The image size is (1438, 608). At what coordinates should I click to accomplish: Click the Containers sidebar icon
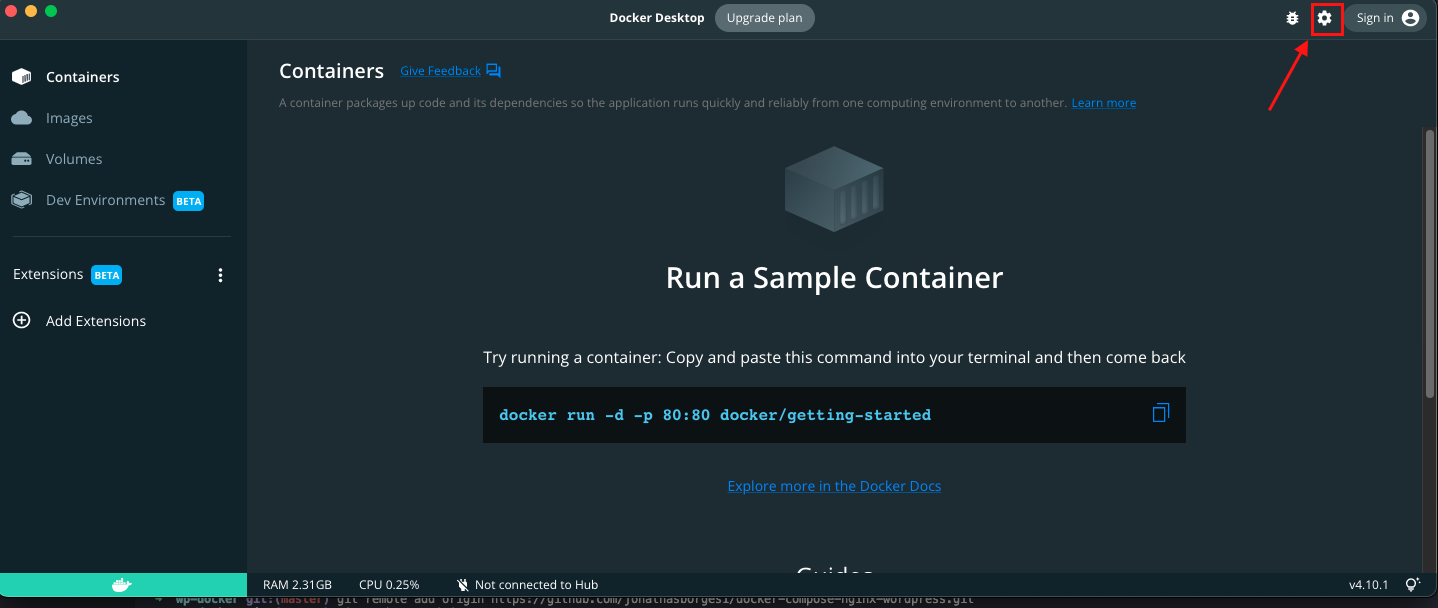coord(21,77)
